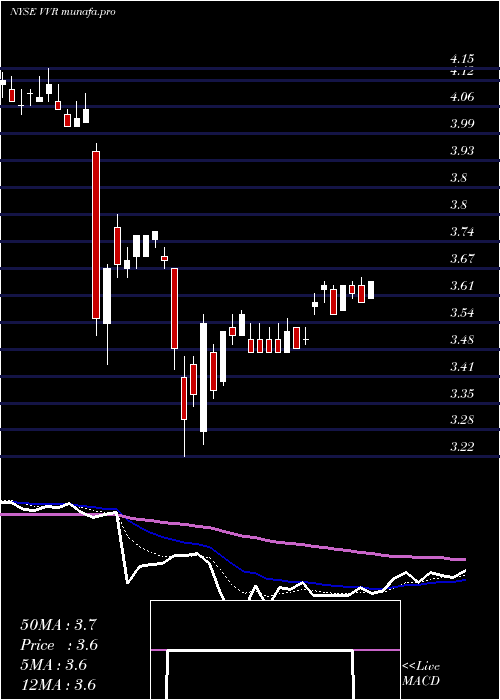This screenshot has height=700, width=500.
Task: Select the 3.93 price axis label
Action: pyautogui.click(x=462, y=150)
